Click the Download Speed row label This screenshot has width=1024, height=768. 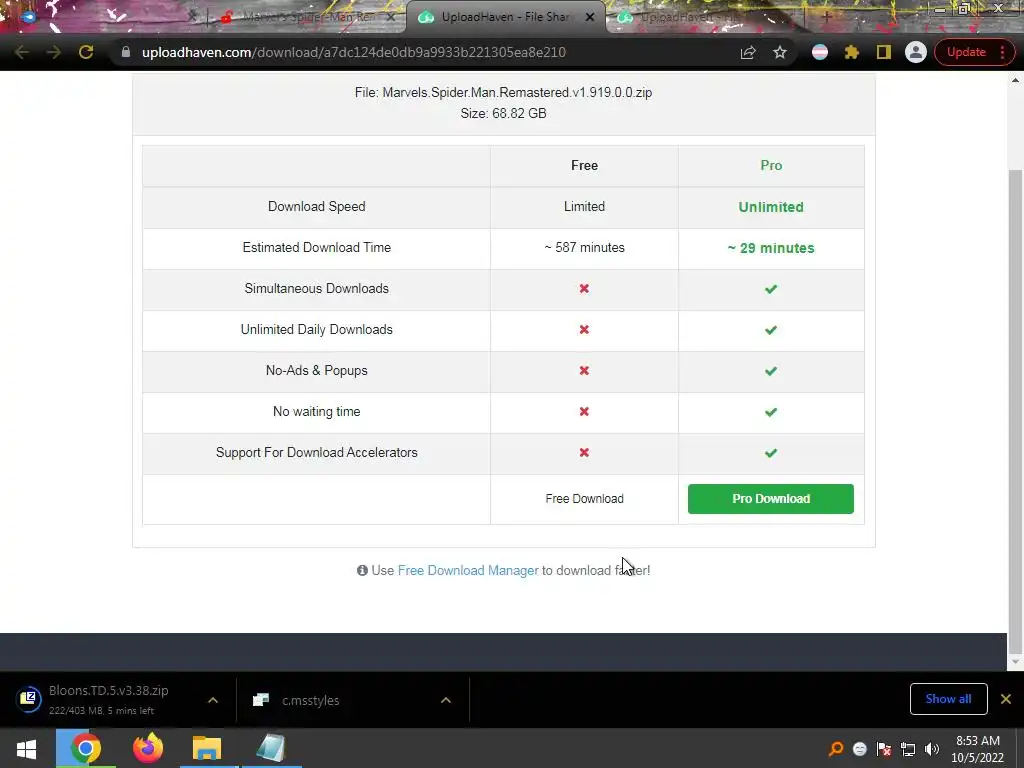pyautogui.click(x=317, y=207)
